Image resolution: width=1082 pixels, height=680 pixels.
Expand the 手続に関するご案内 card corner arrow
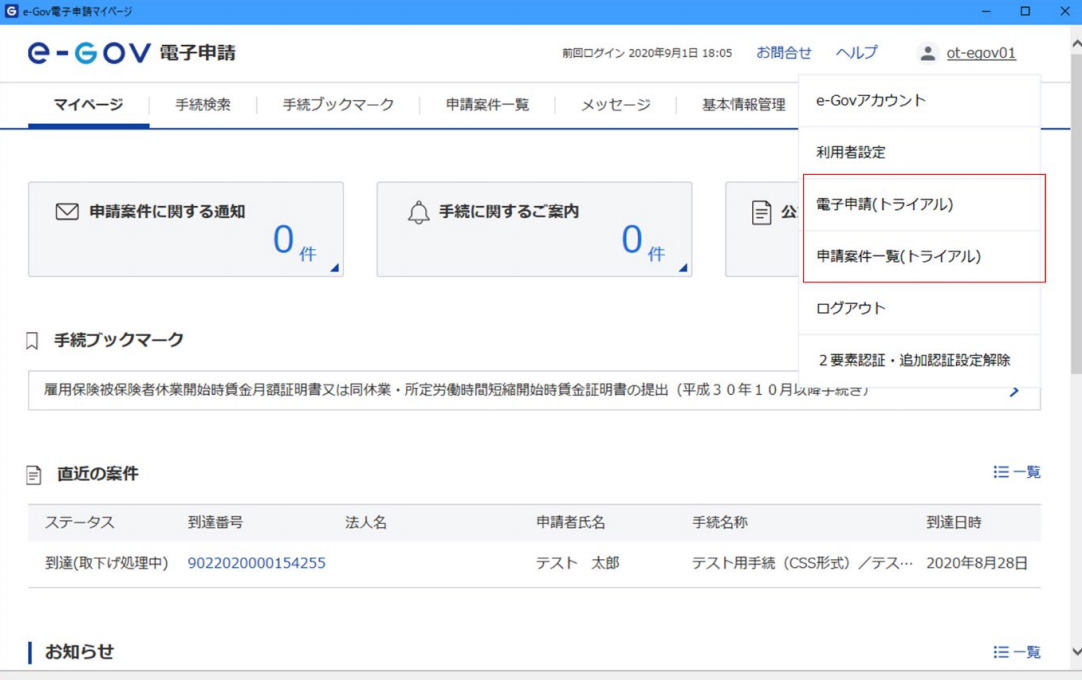(x=683, y=268)
